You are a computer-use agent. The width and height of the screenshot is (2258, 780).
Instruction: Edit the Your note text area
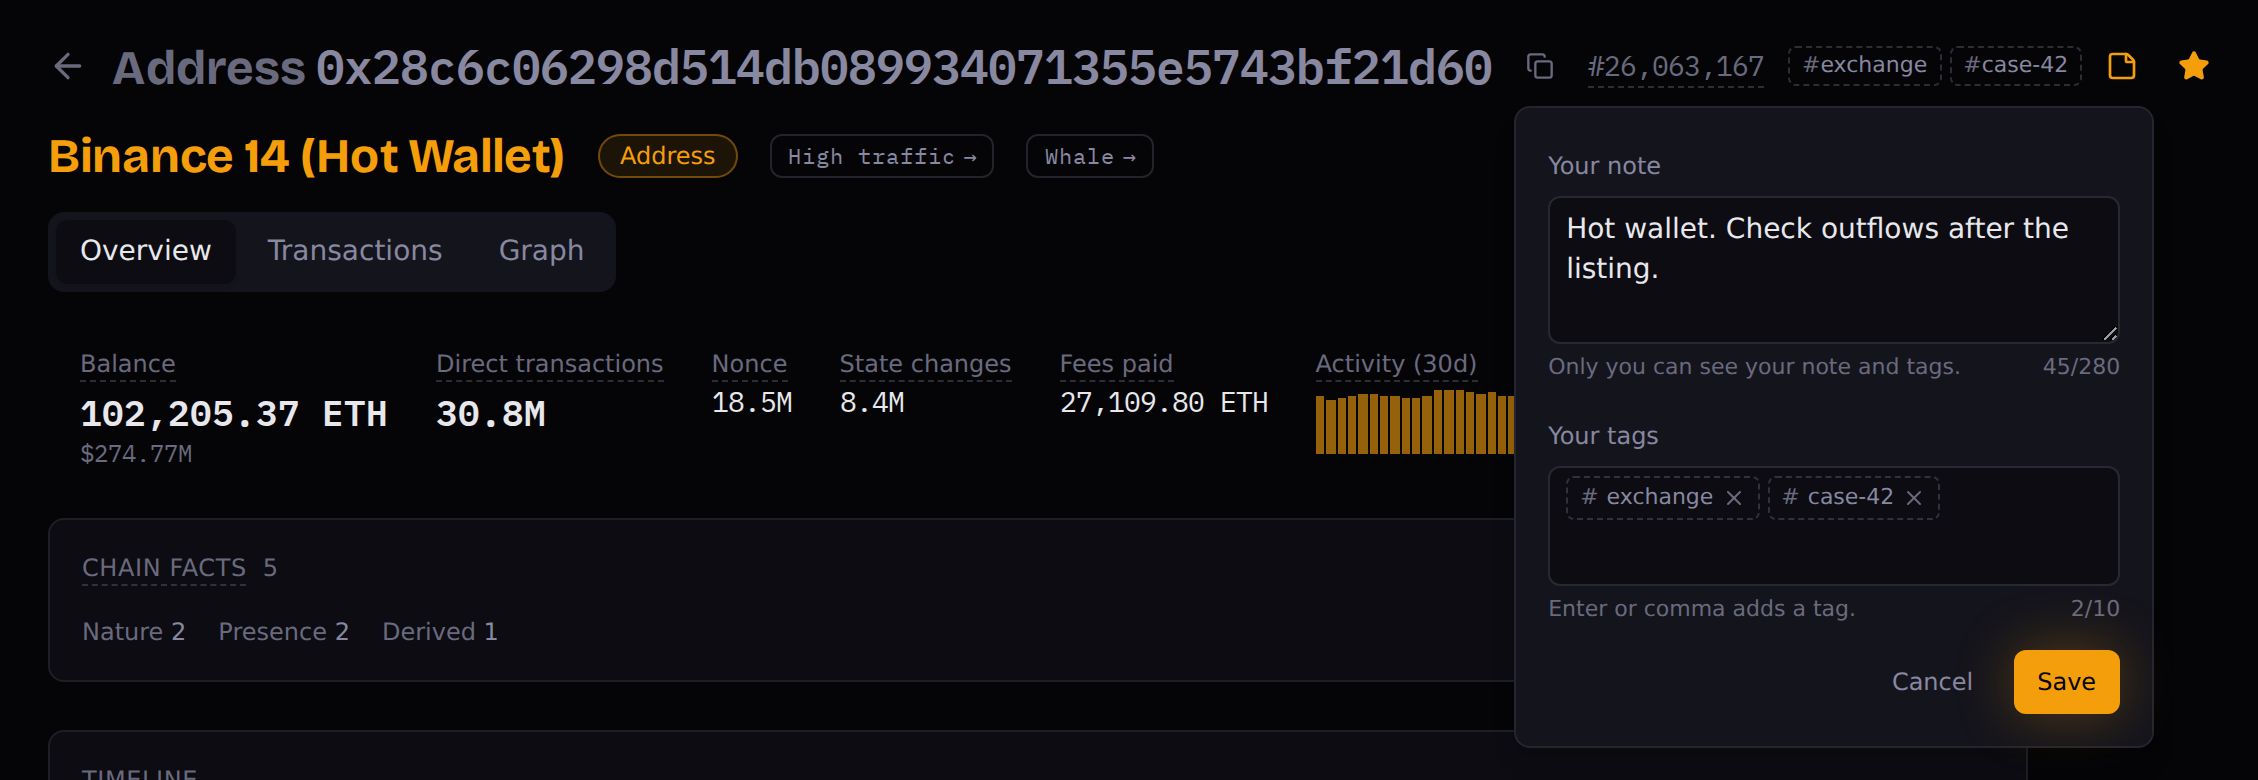point(1833,270)
